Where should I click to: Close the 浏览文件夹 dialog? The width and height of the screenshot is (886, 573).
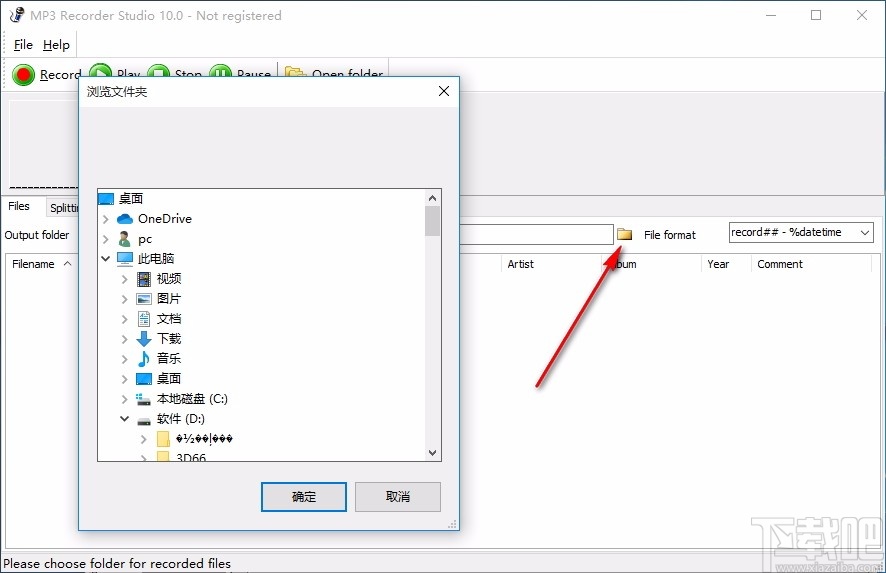click(x=444, y=91)
